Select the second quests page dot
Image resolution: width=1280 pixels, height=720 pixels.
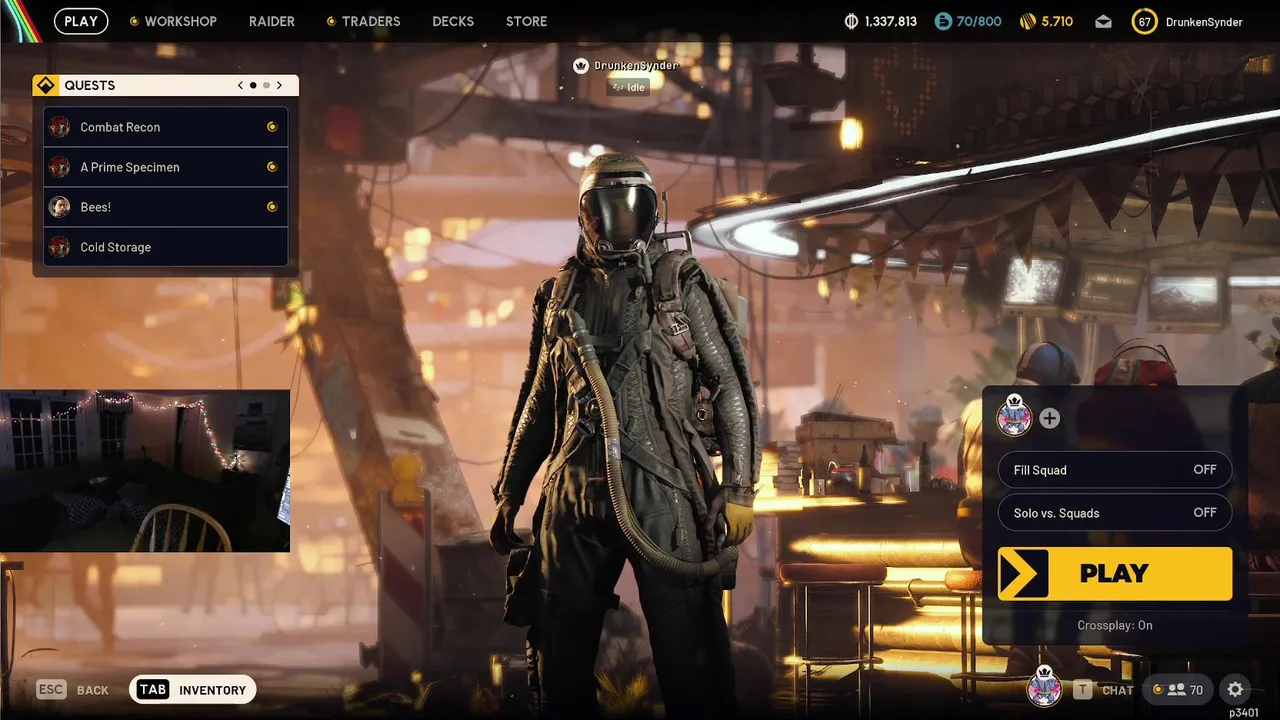click(266, 85)
